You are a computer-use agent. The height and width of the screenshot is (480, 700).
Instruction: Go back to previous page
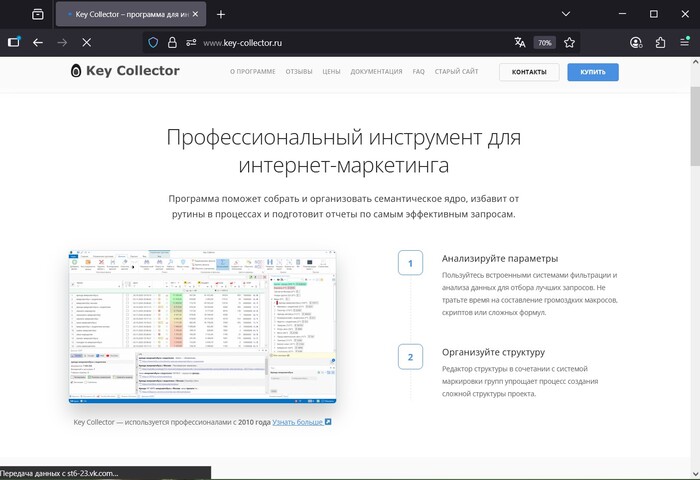[x=38, y=42]
